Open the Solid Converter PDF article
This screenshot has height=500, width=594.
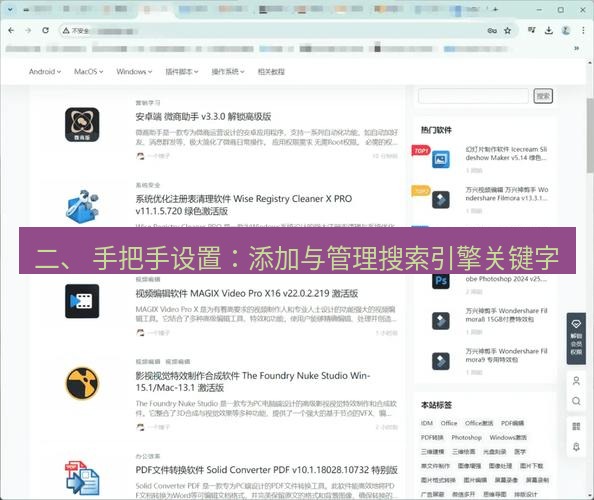tap(267, 470)
